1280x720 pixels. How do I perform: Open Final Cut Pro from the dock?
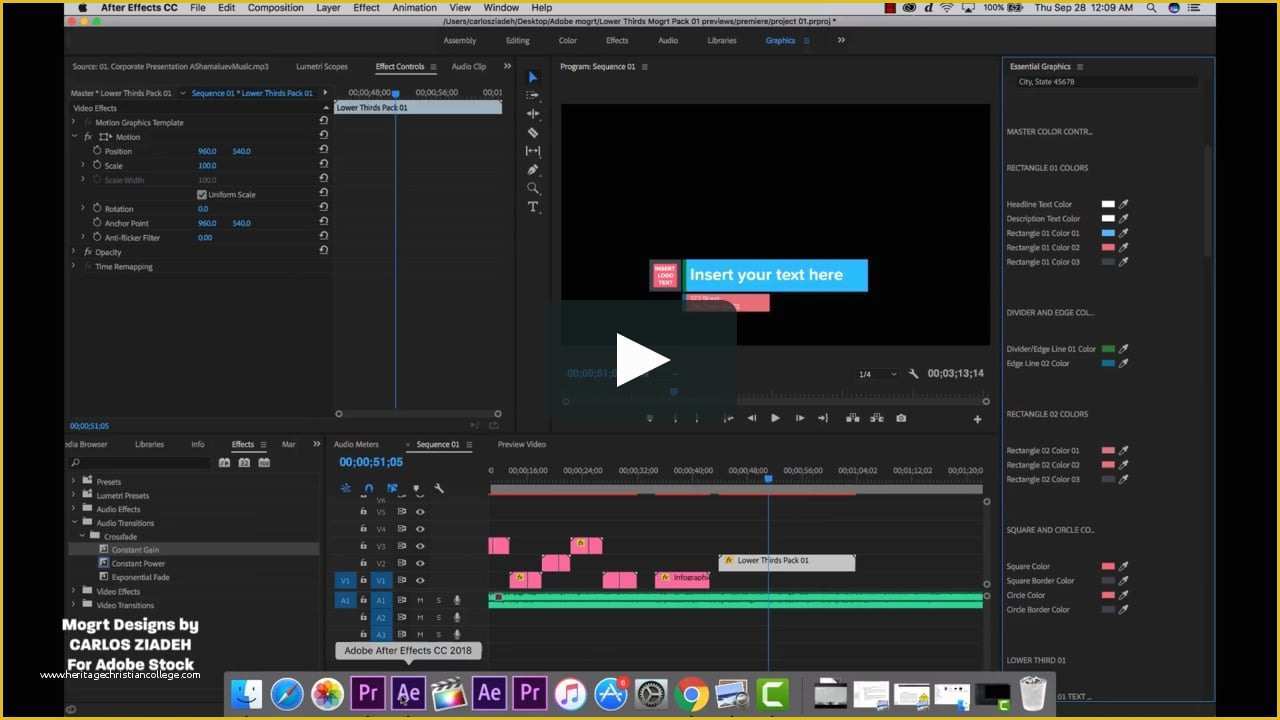(449, 693)
